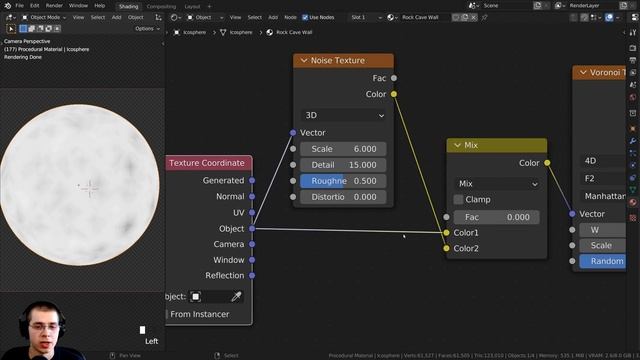640x360 pixels.
Task: Duplicate the Rock Cave Wall material
Action: (465, 18)
